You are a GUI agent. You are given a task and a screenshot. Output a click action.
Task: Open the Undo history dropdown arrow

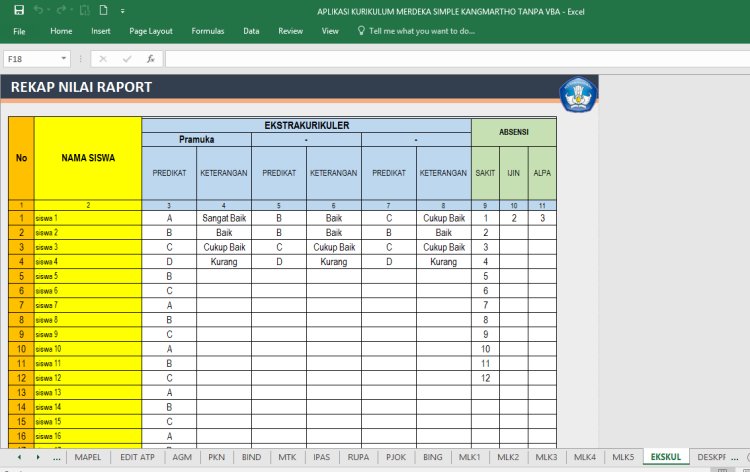tap(50, 10)
